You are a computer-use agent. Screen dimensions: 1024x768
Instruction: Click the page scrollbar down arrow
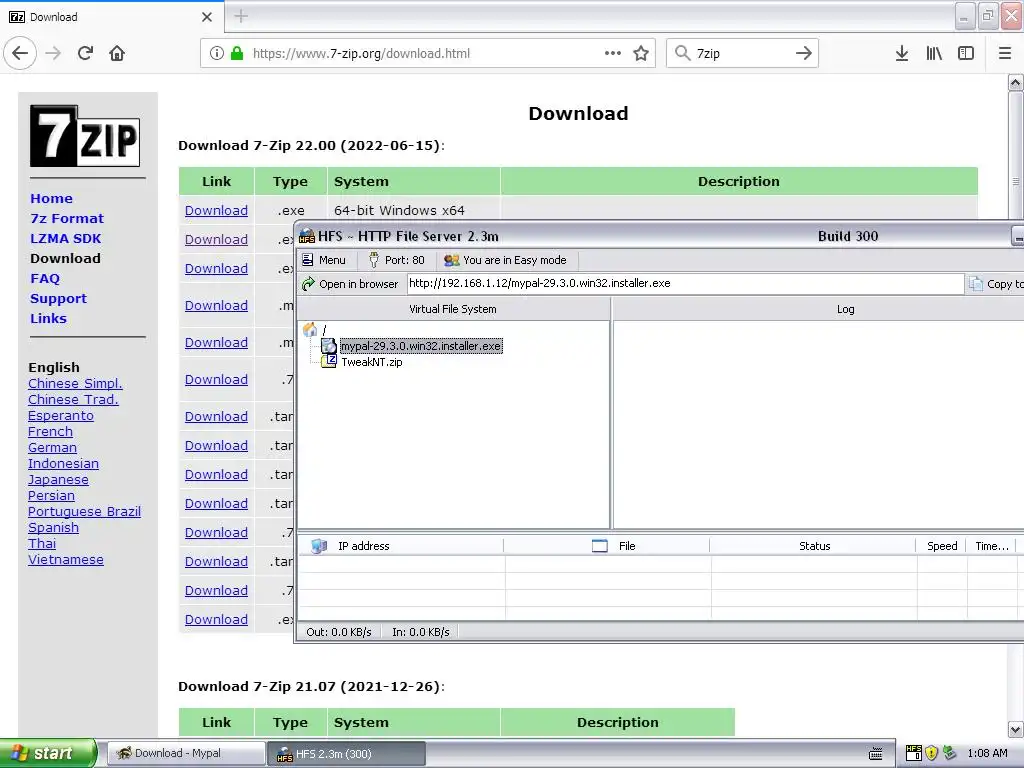click(1016, 729)
